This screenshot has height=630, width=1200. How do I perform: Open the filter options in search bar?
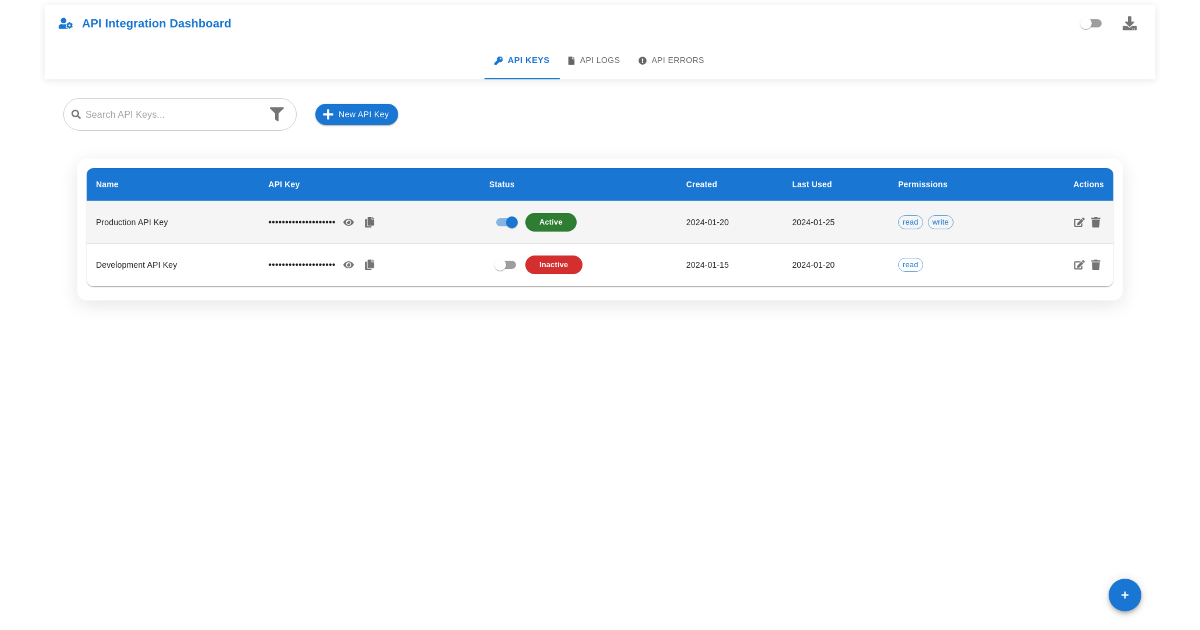(x=277, y=114)
